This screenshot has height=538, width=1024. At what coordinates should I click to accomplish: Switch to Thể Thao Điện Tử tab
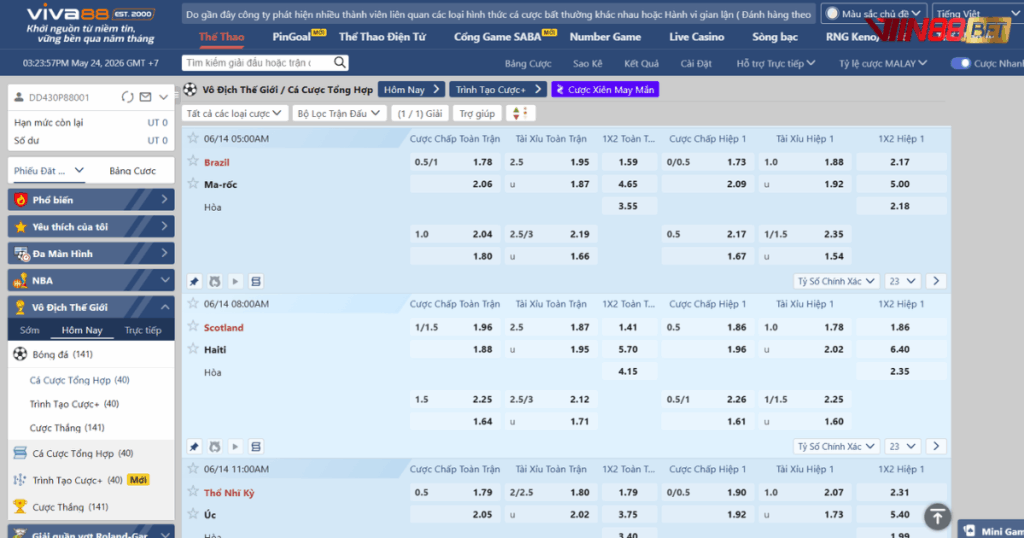pos(382,37)
